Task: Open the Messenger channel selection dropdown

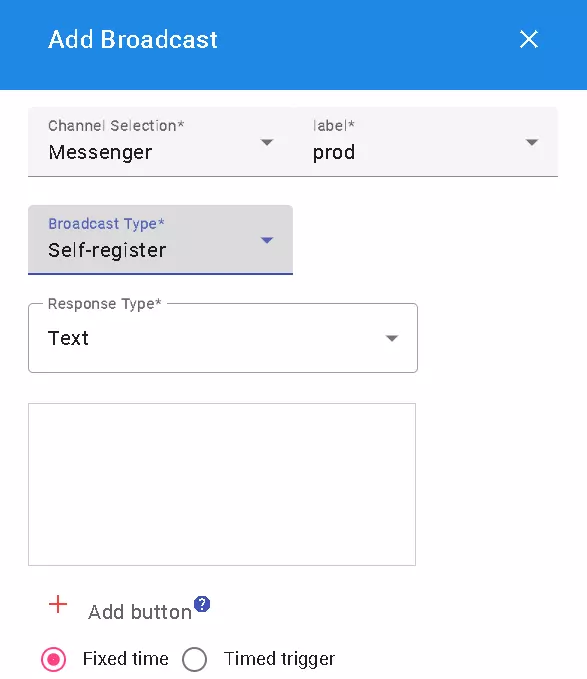Action: tap(161, 142)
